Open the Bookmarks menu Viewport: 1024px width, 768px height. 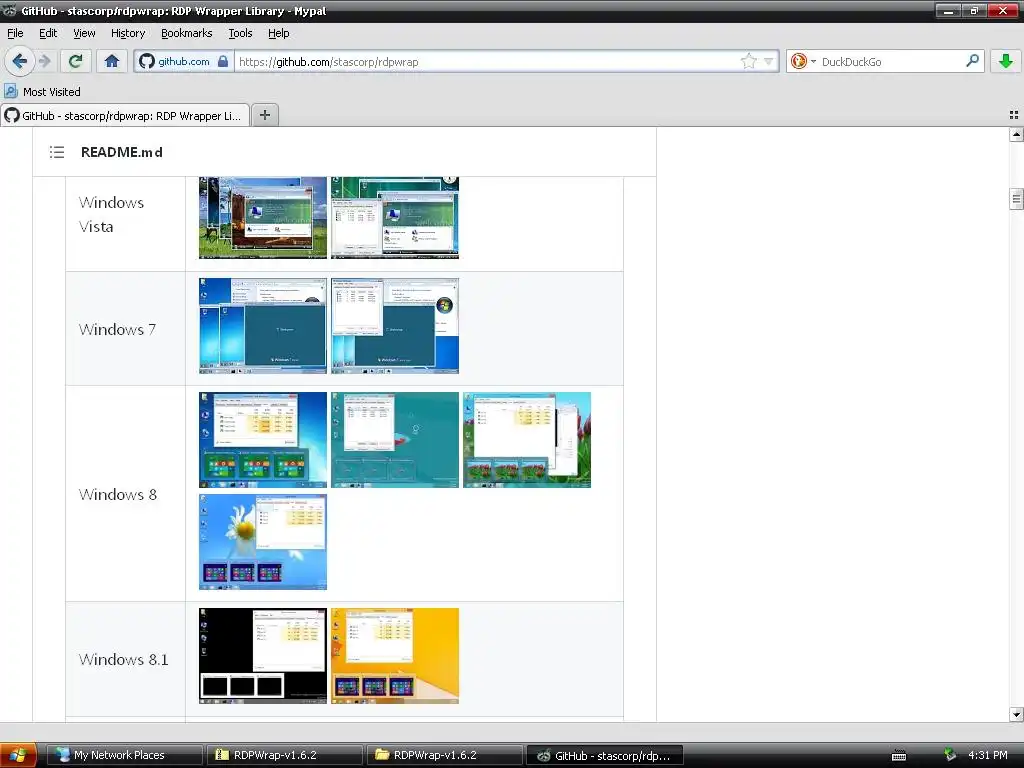[186, 33]
